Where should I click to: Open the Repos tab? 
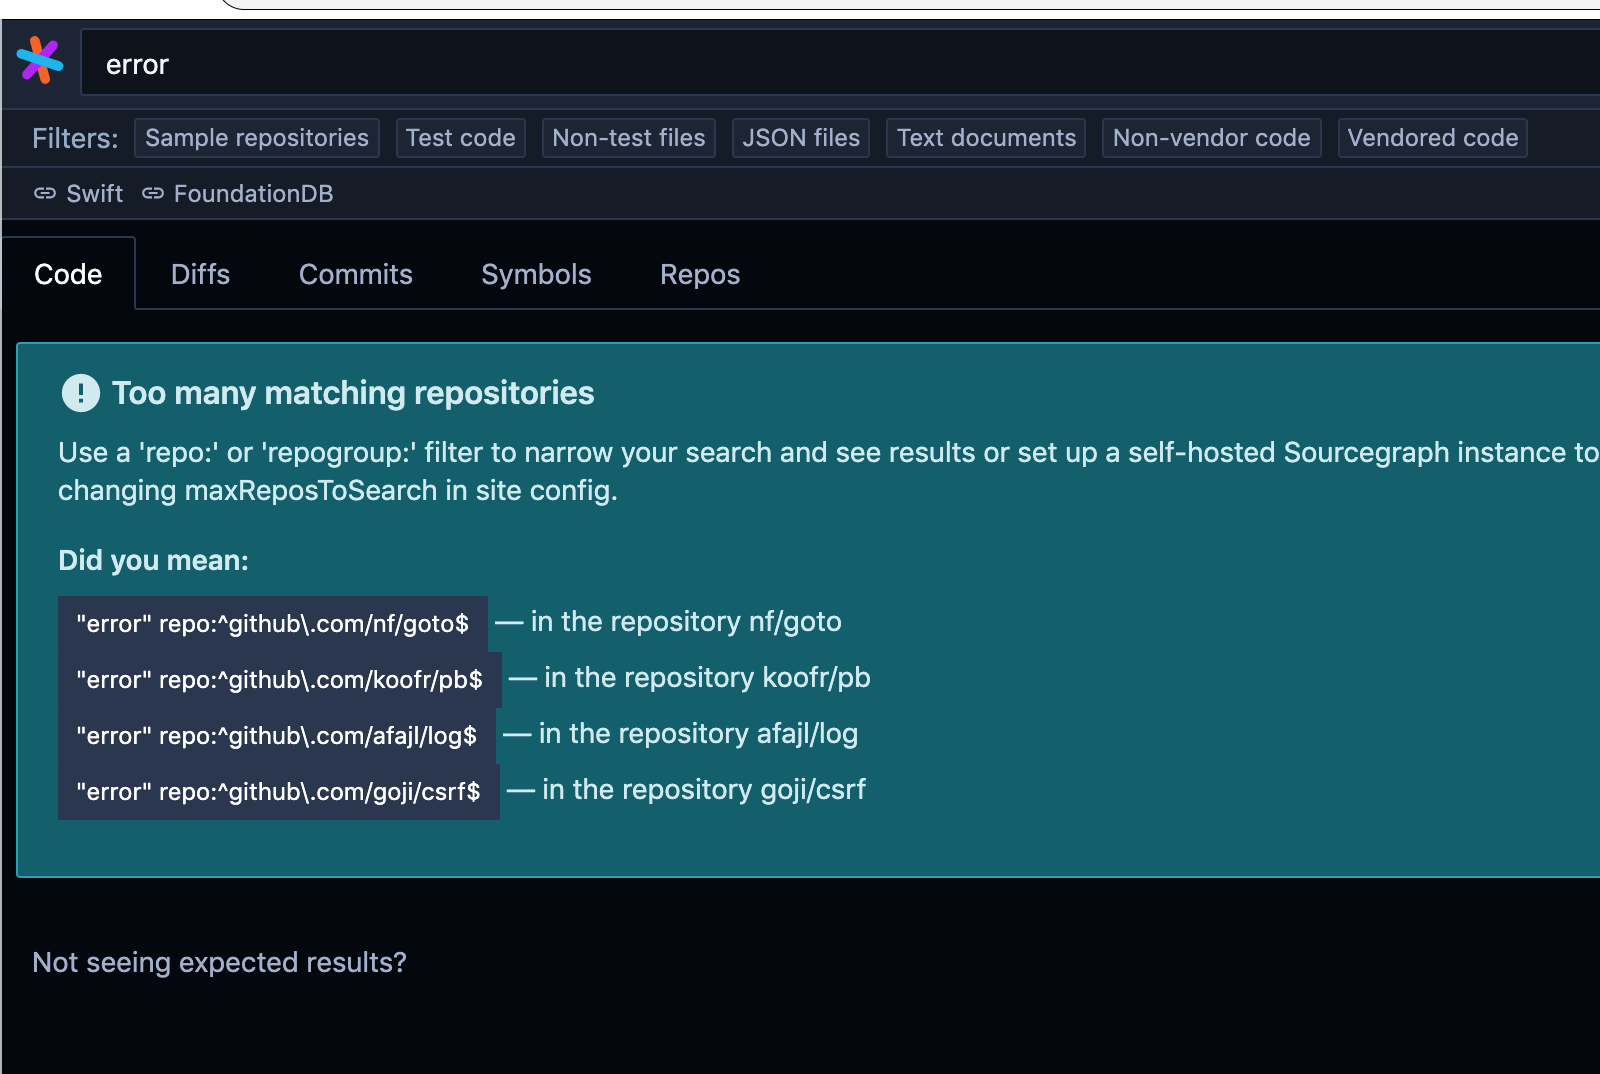(700, 274)
